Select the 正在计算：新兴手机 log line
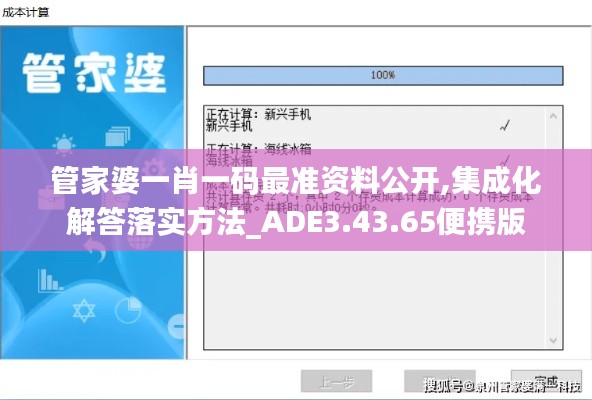 click(x=259, y=114)
